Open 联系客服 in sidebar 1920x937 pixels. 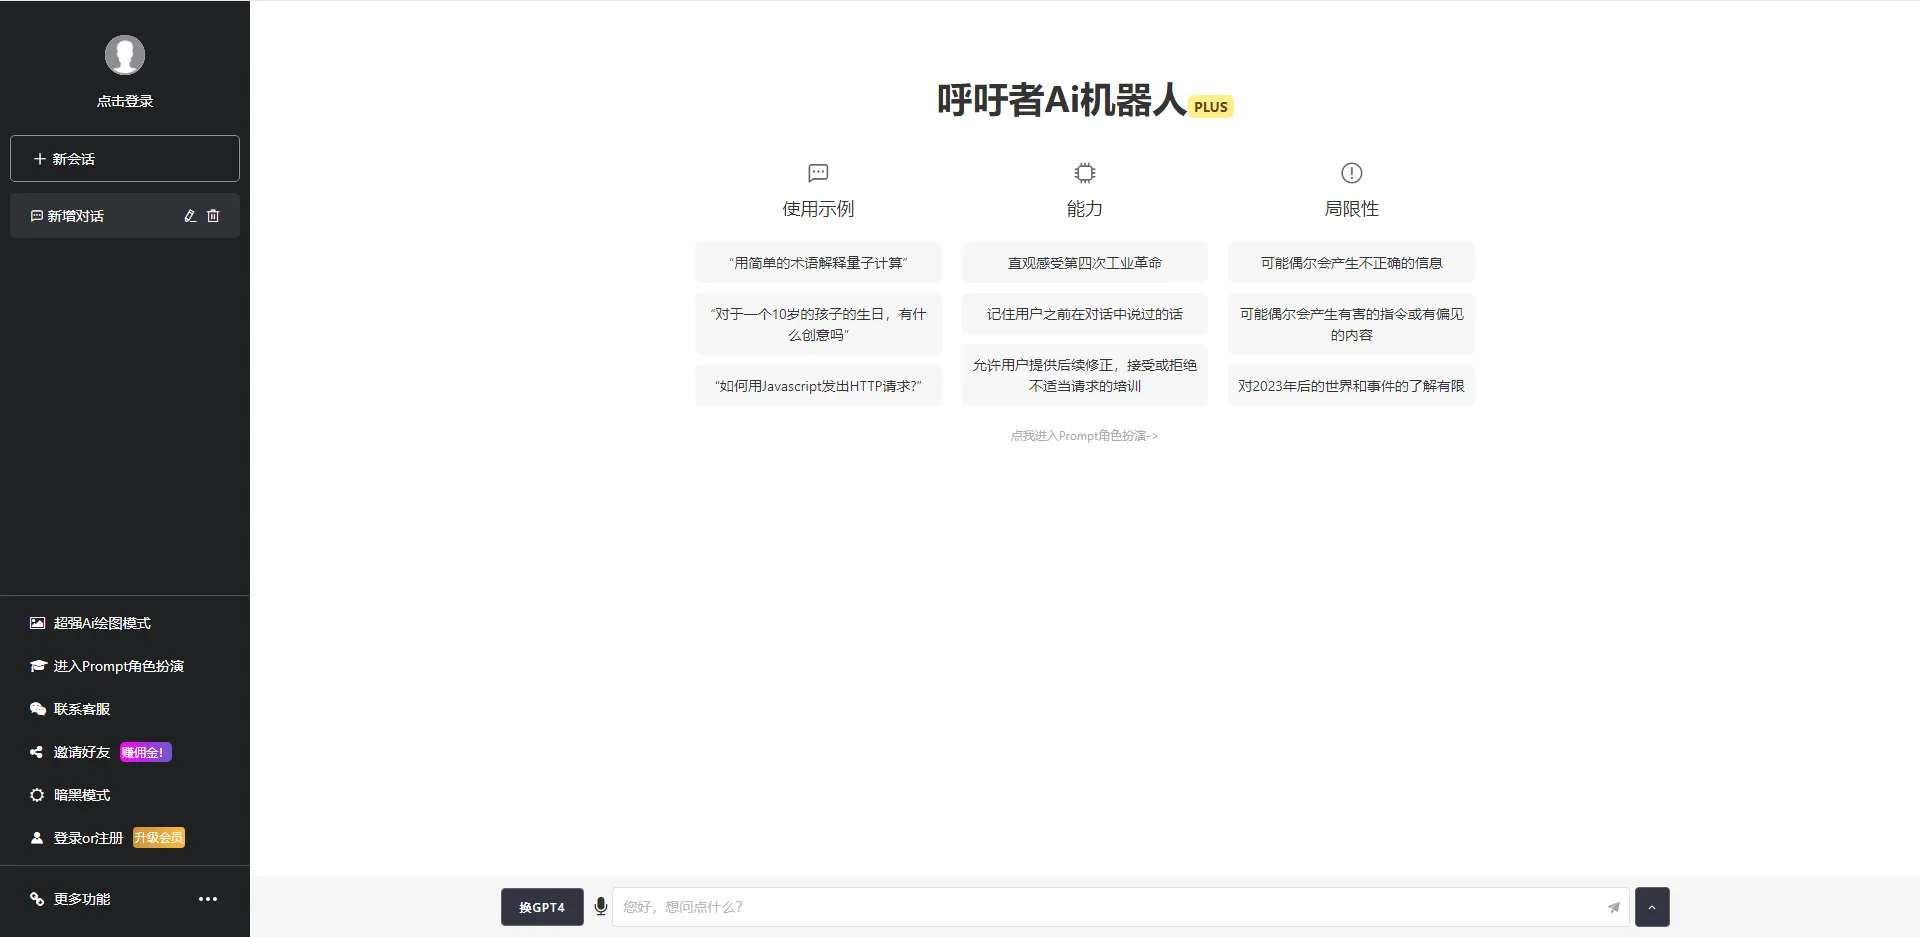click(82, 709)
